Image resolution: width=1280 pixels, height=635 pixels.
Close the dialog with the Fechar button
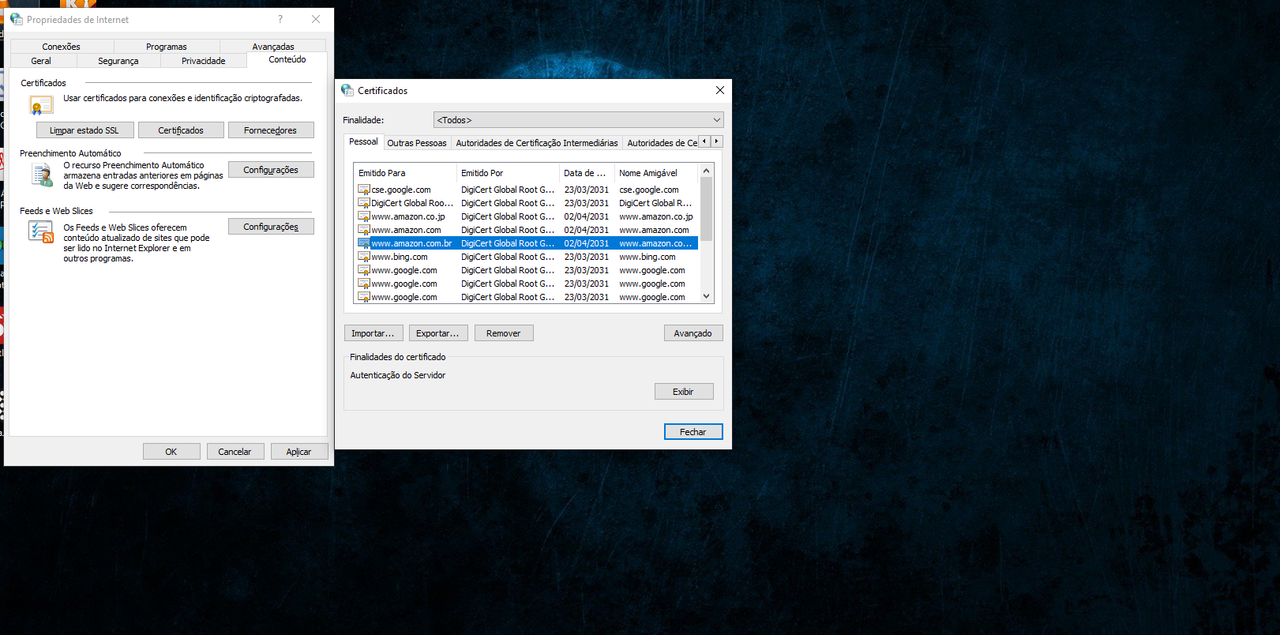pyautogui.click(x=693, y=432)
